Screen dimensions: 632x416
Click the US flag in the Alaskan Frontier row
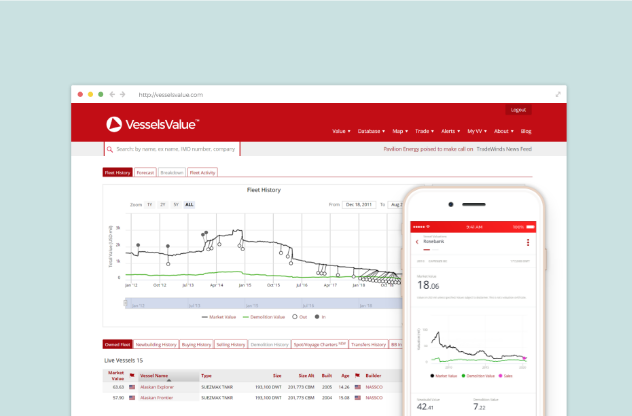pyautogui.click(x=132, y=397)
